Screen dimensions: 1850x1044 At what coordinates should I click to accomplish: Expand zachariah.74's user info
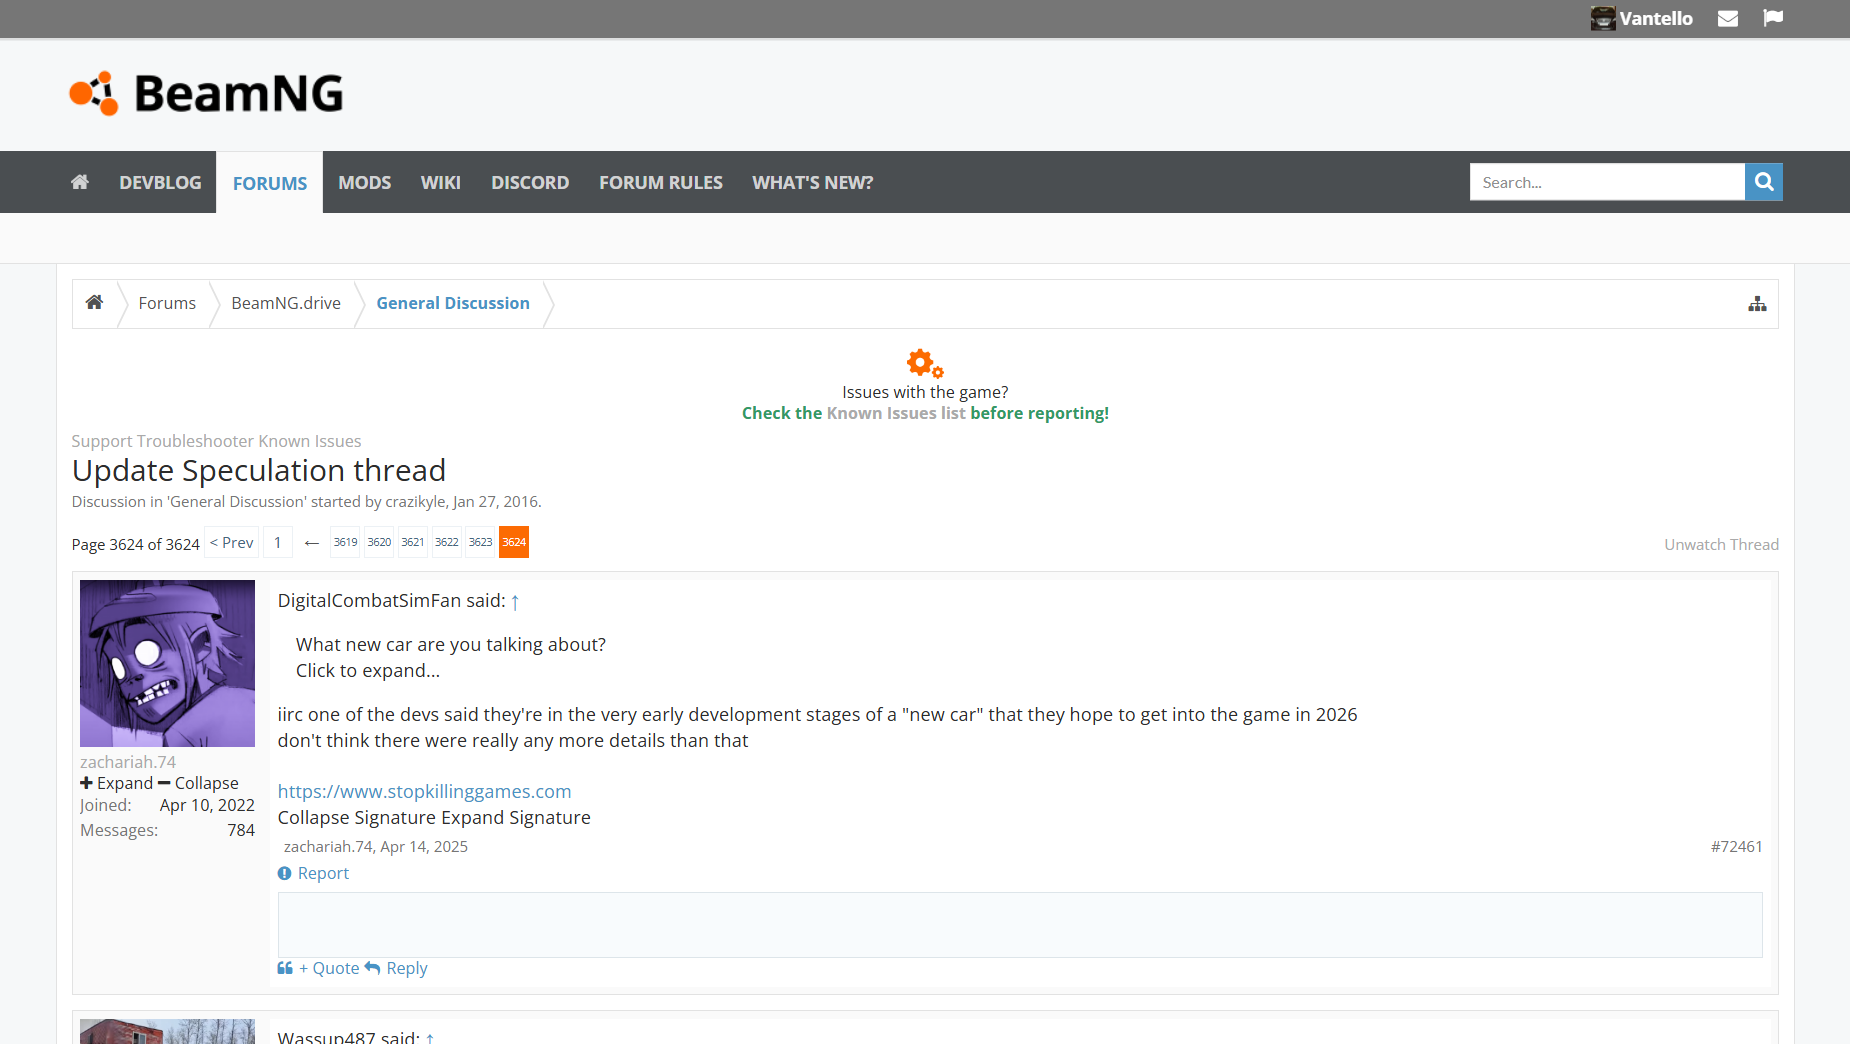point(116,783)
